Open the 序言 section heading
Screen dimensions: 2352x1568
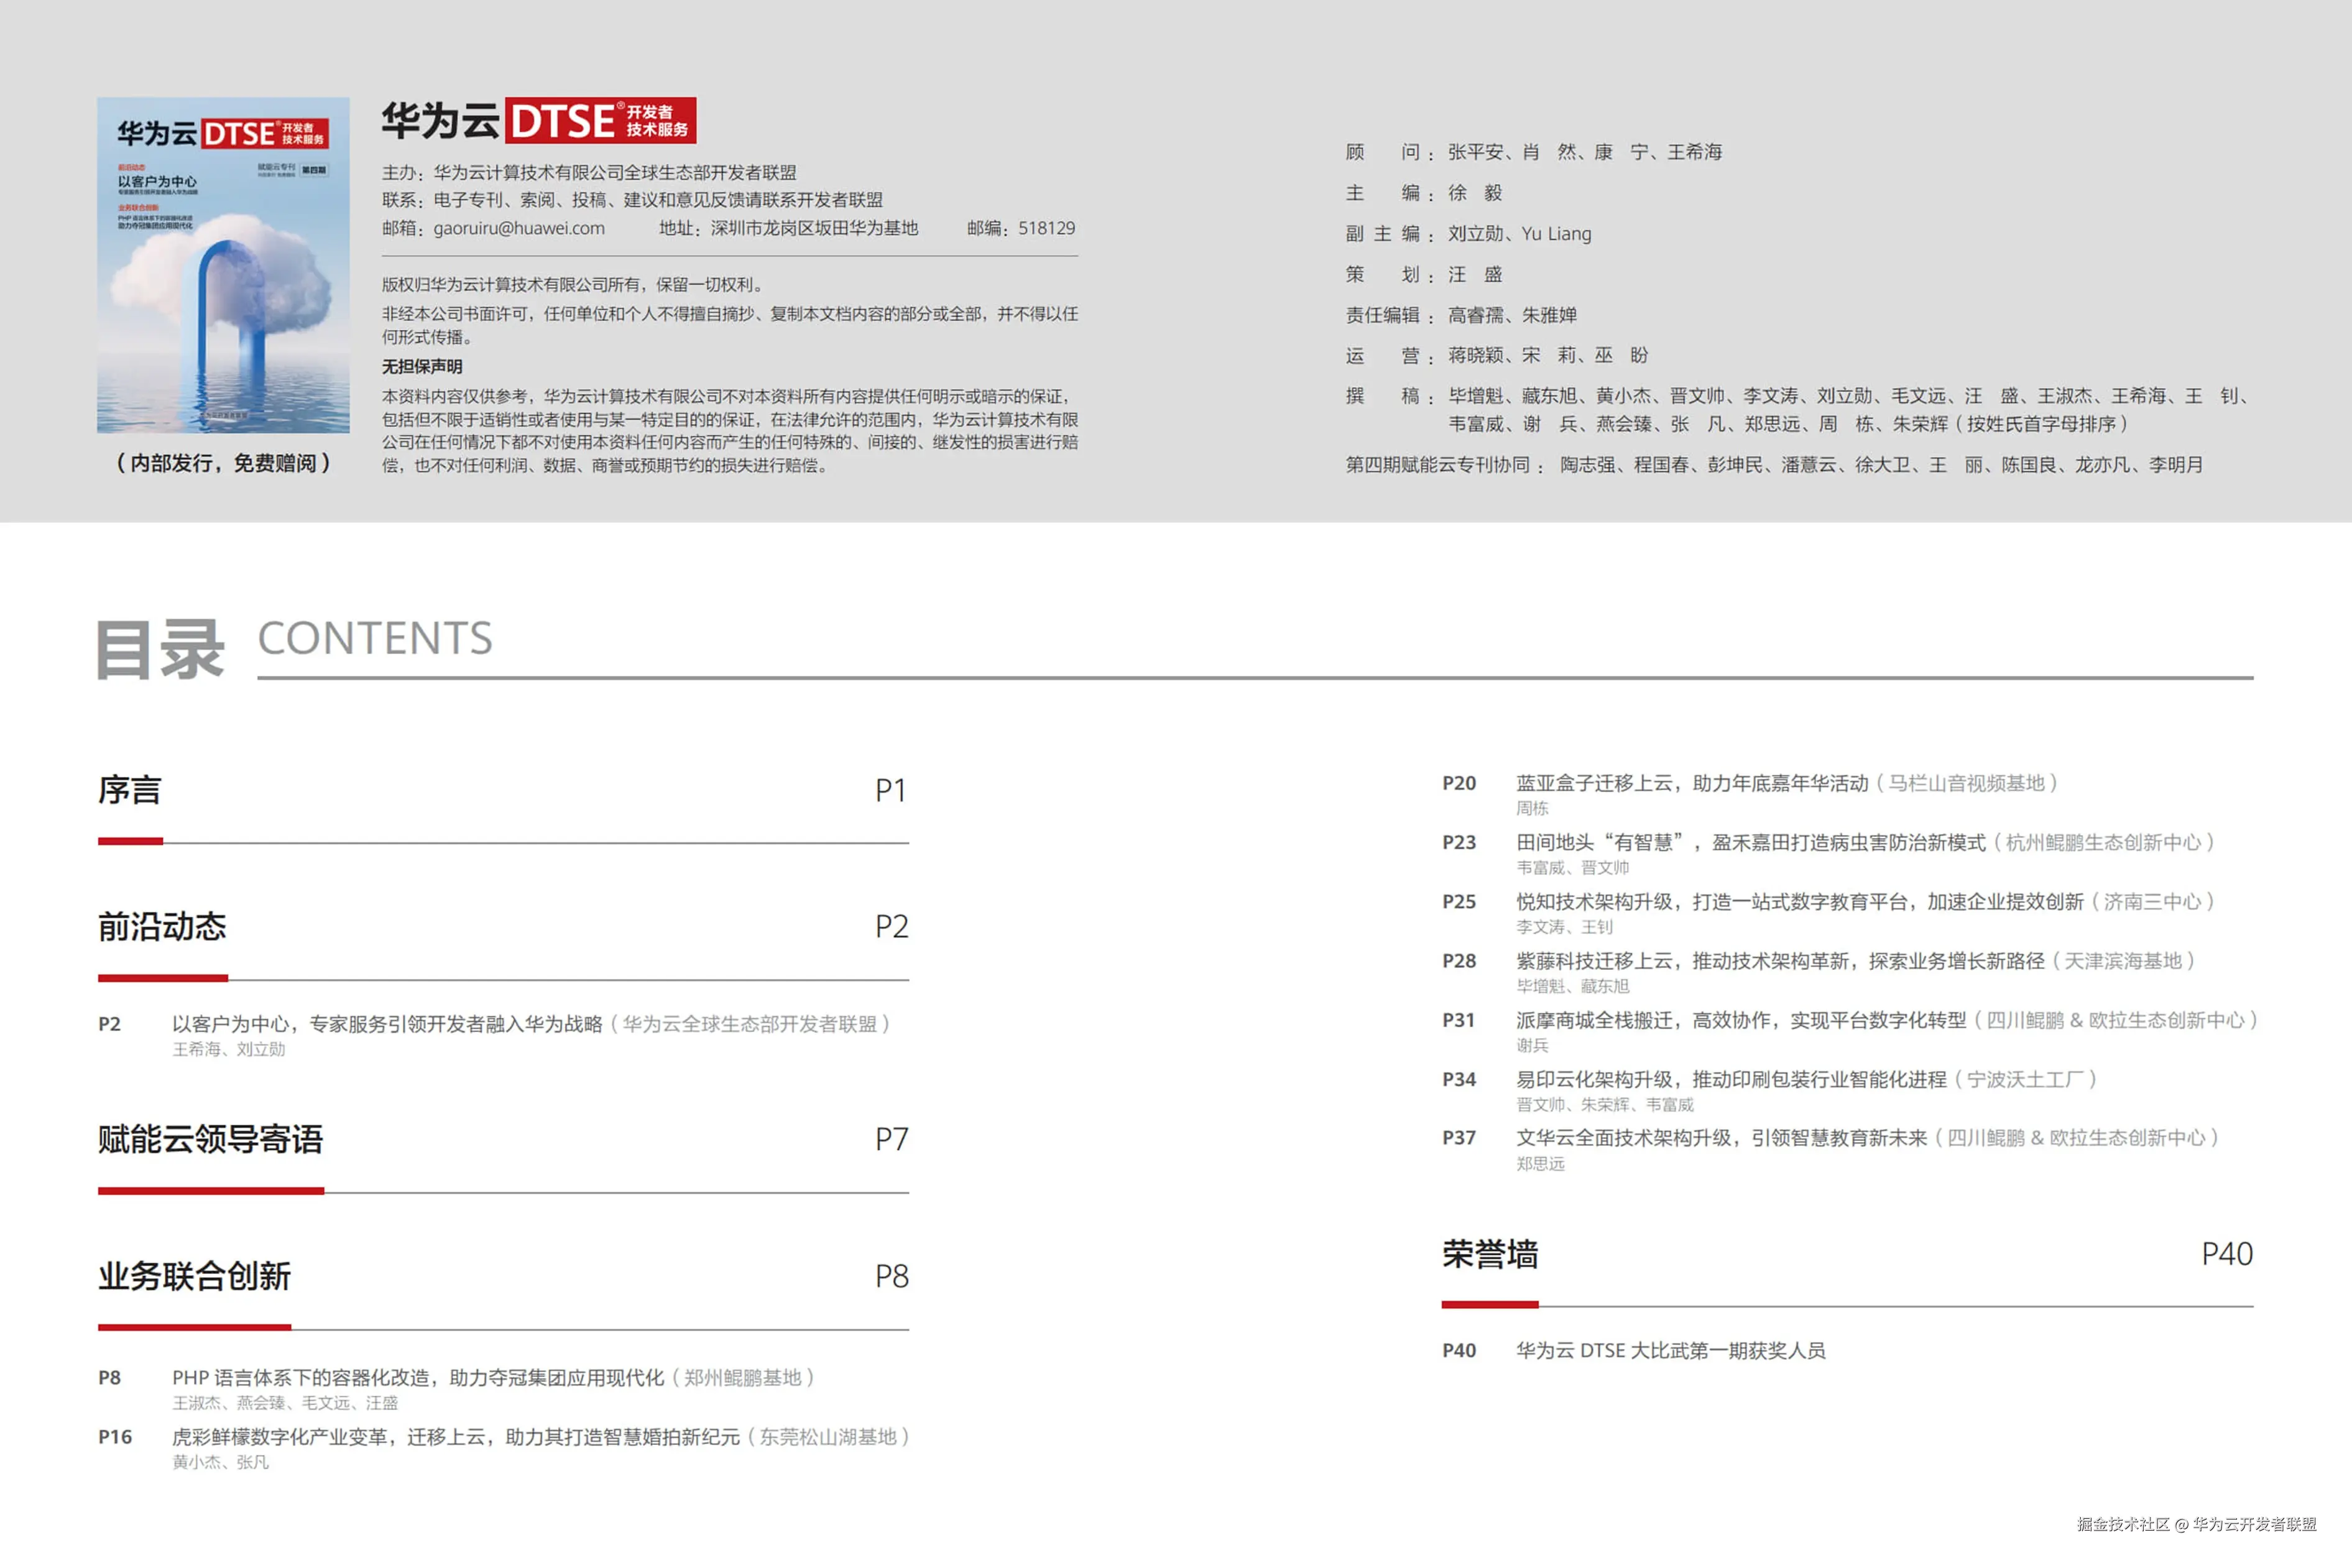pos(130,790)
